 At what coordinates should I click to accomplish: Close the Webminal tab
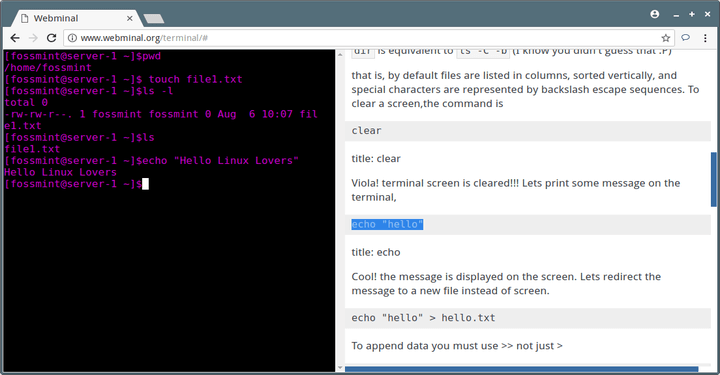click(x=129, y=18)
